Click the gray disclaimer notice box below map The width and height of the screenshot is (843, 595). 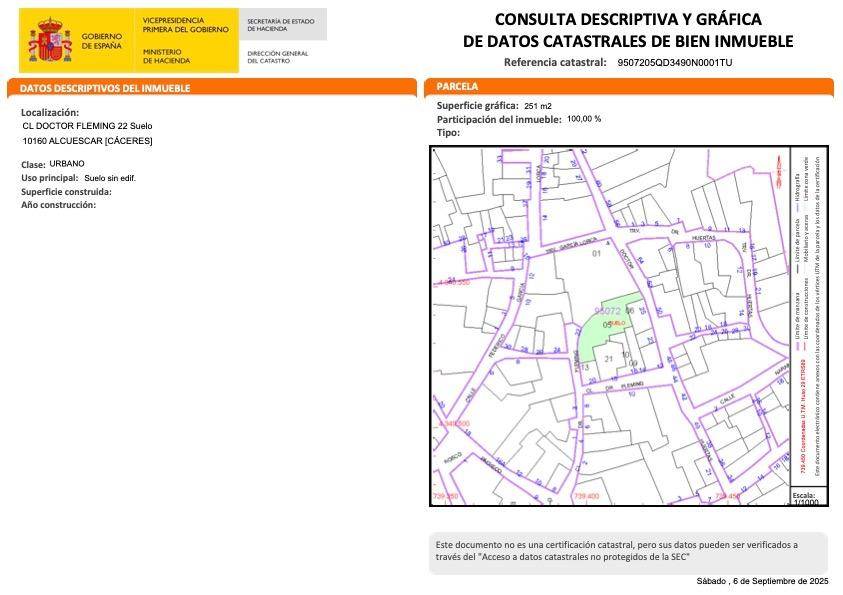(628, 551)
